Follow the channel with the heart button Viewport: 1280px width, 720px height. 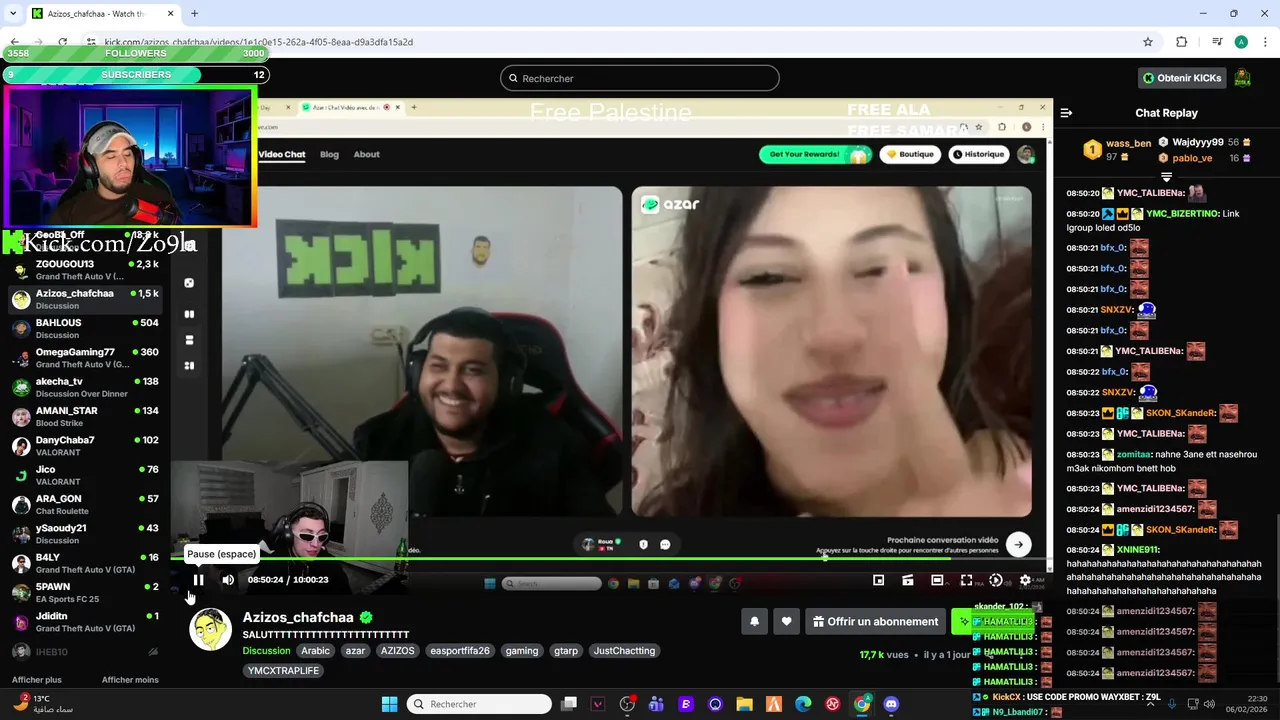[x=786, y=621]
